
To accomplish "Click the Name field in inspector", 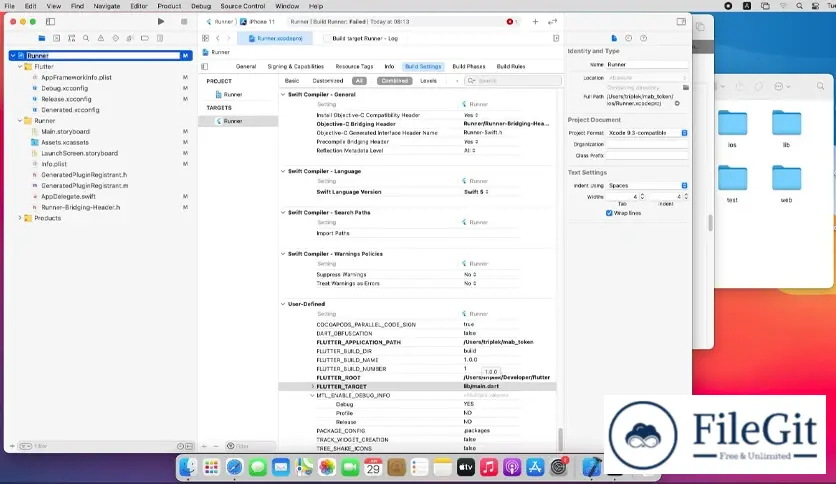I will point(647,64).
